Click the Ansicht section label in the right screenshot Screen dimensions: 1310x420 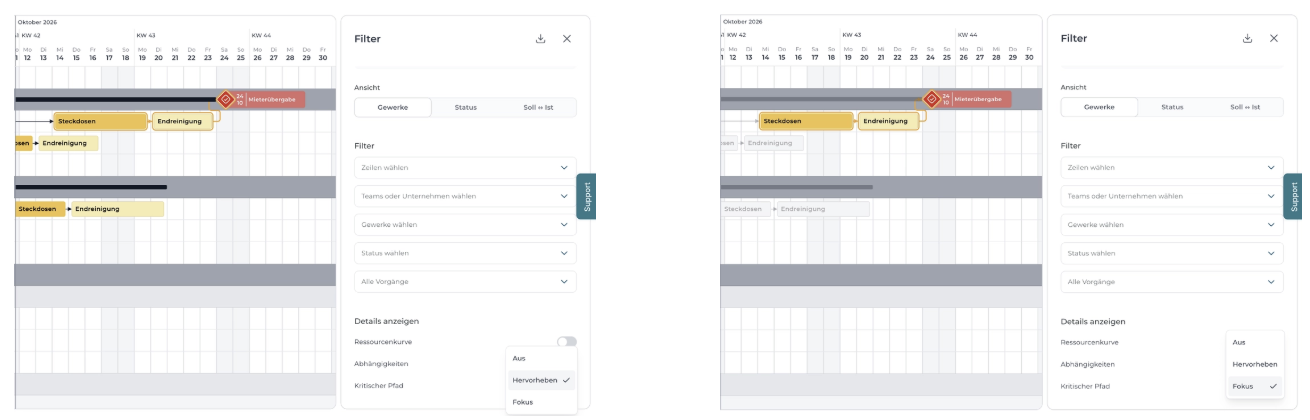(1074, 88)
